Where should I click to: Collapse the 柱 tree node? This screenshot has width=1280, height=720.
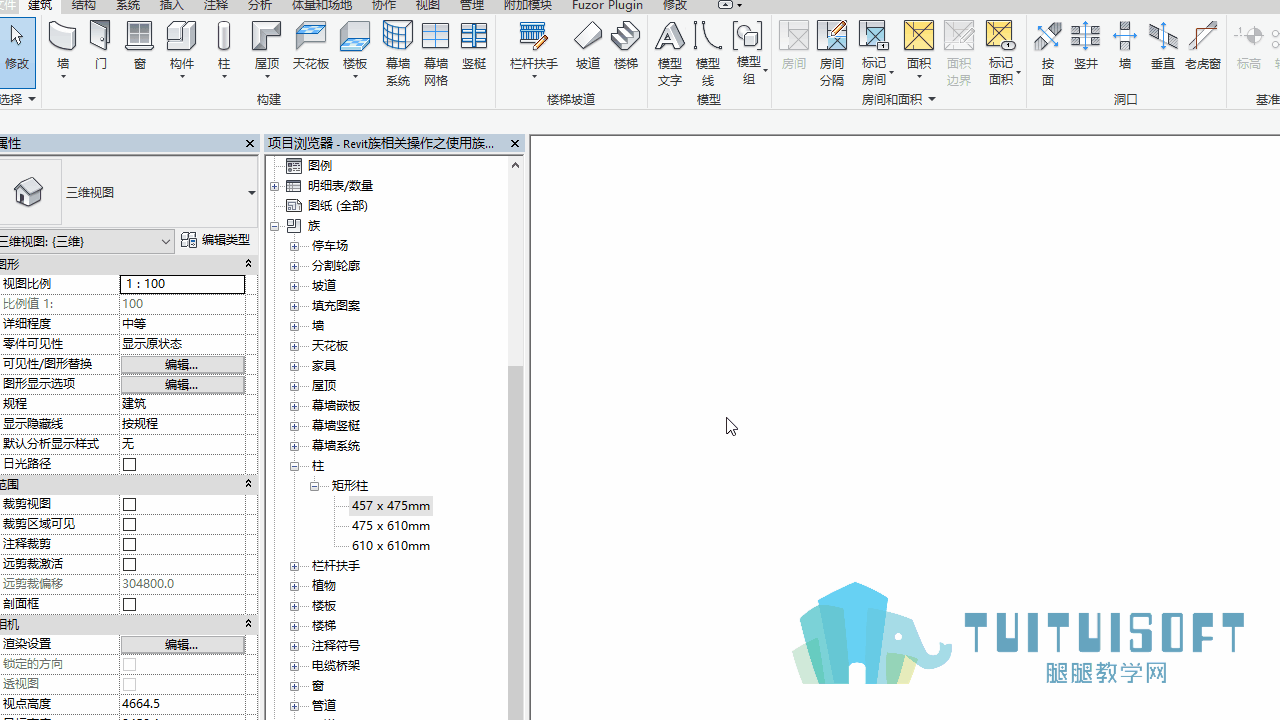(295, 465)
